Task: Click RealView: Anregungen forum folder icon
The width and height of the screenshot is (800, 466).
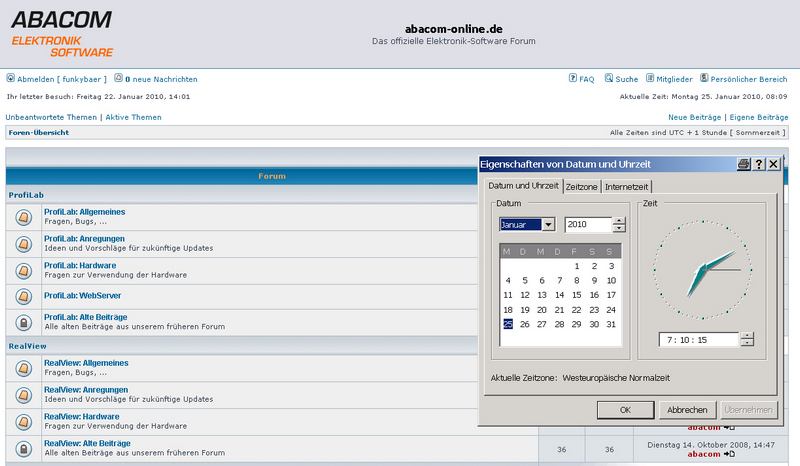Action: (23, 395)
